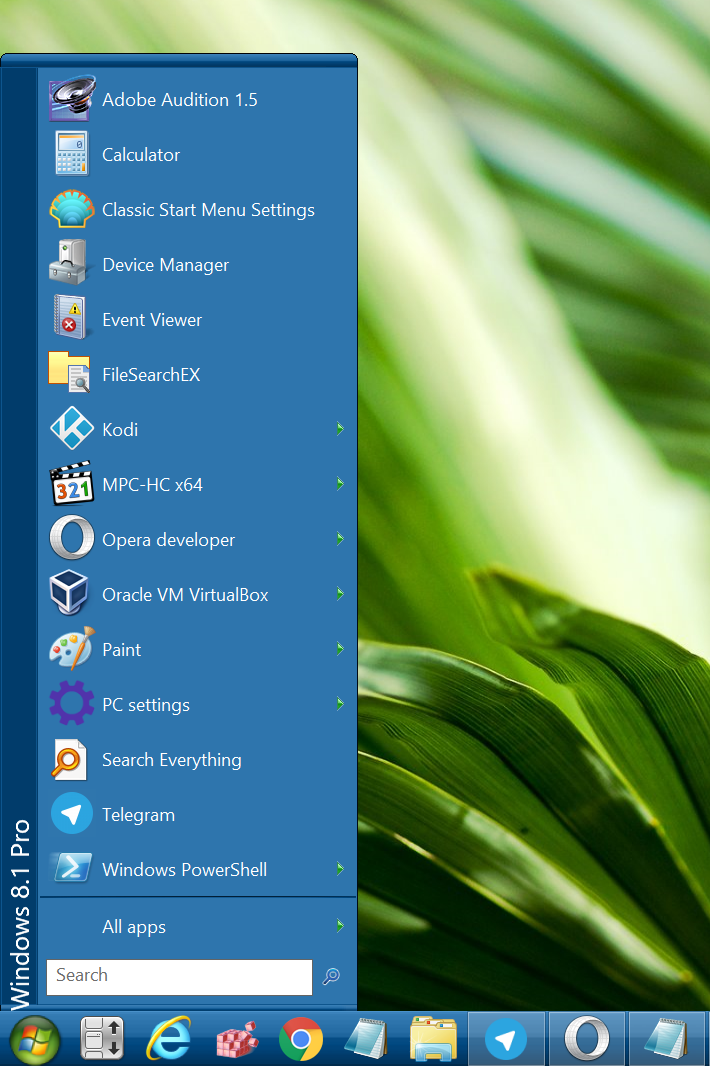
Task: Select the Event Viewer entry text
Action: point(152,320)
